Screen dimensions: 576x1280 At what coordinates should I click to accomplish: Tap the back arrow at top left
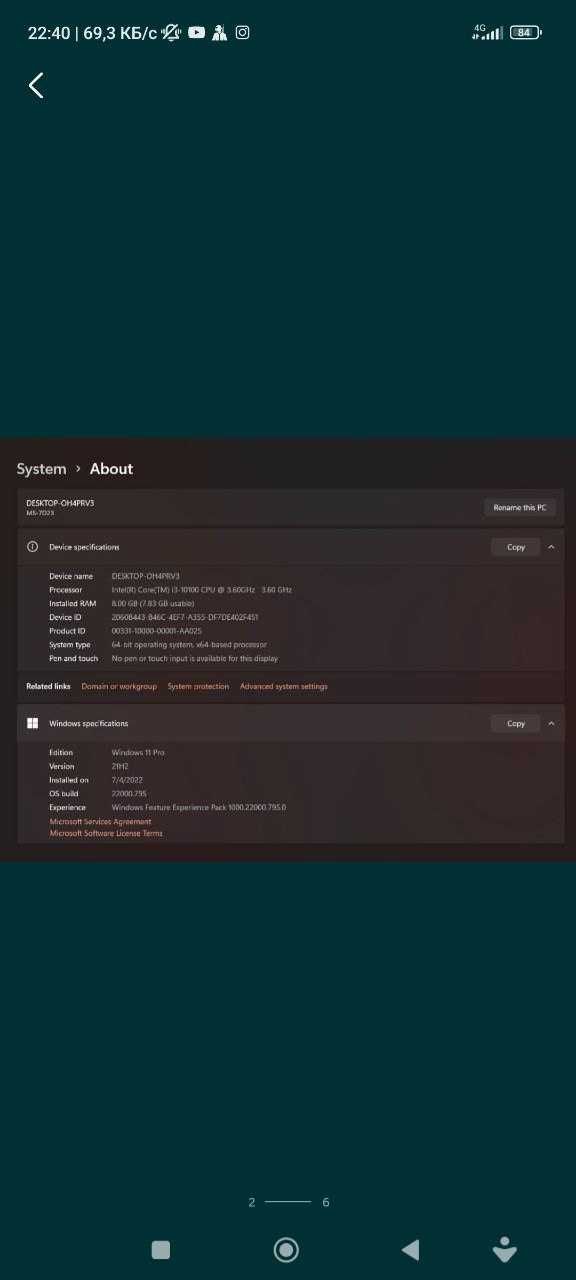(36, 85)
